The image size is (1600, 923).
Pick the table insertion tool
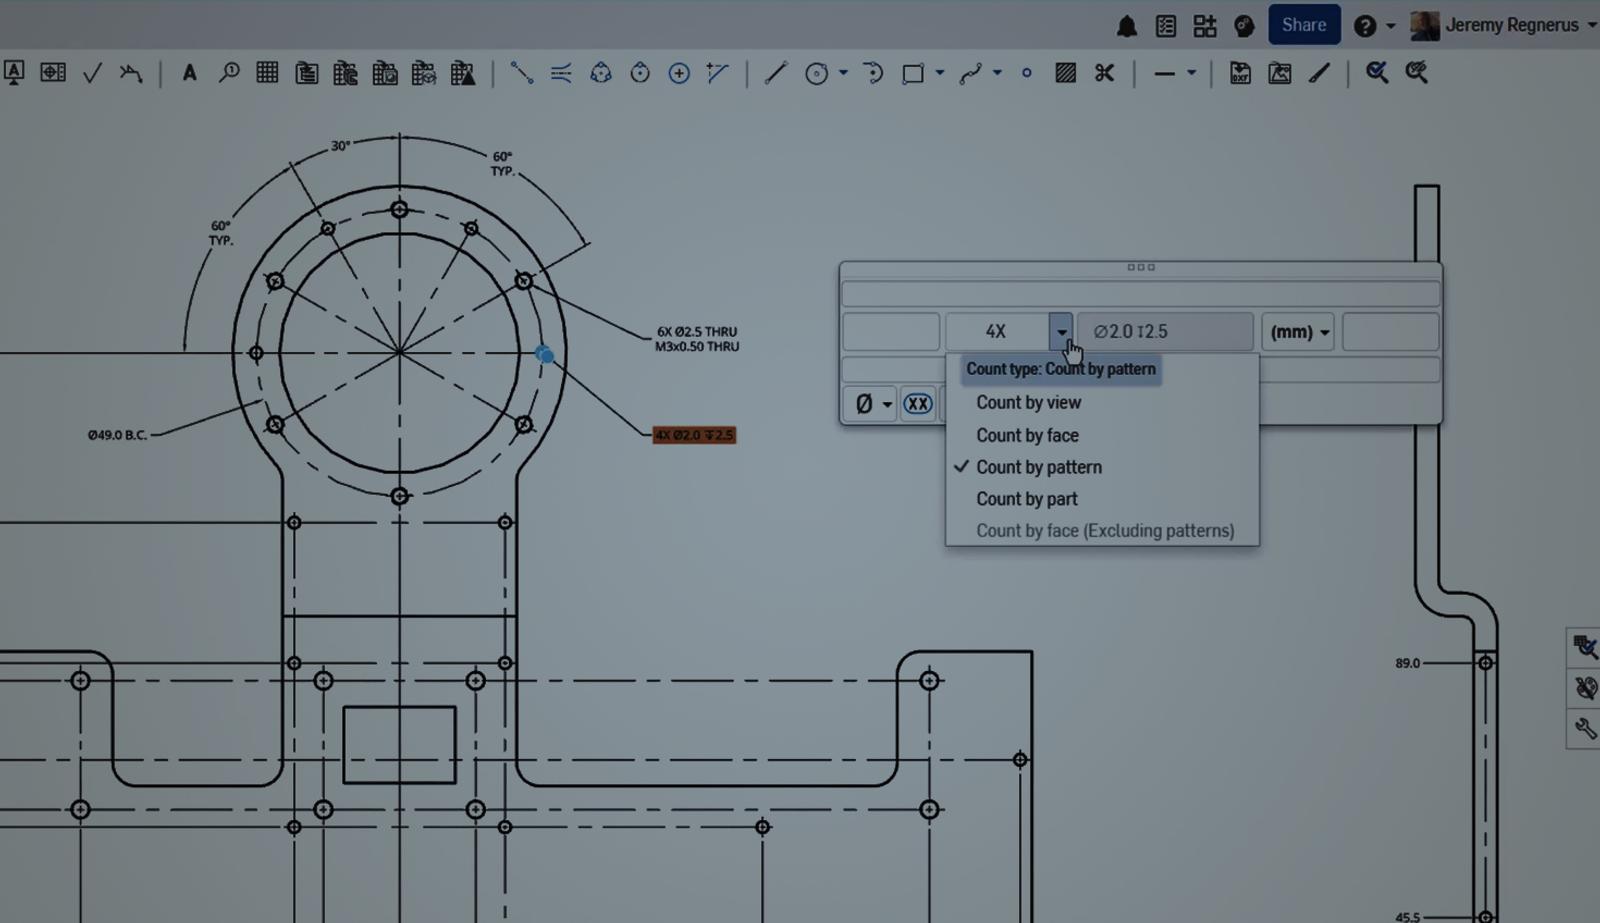click(x=267, y=72)
